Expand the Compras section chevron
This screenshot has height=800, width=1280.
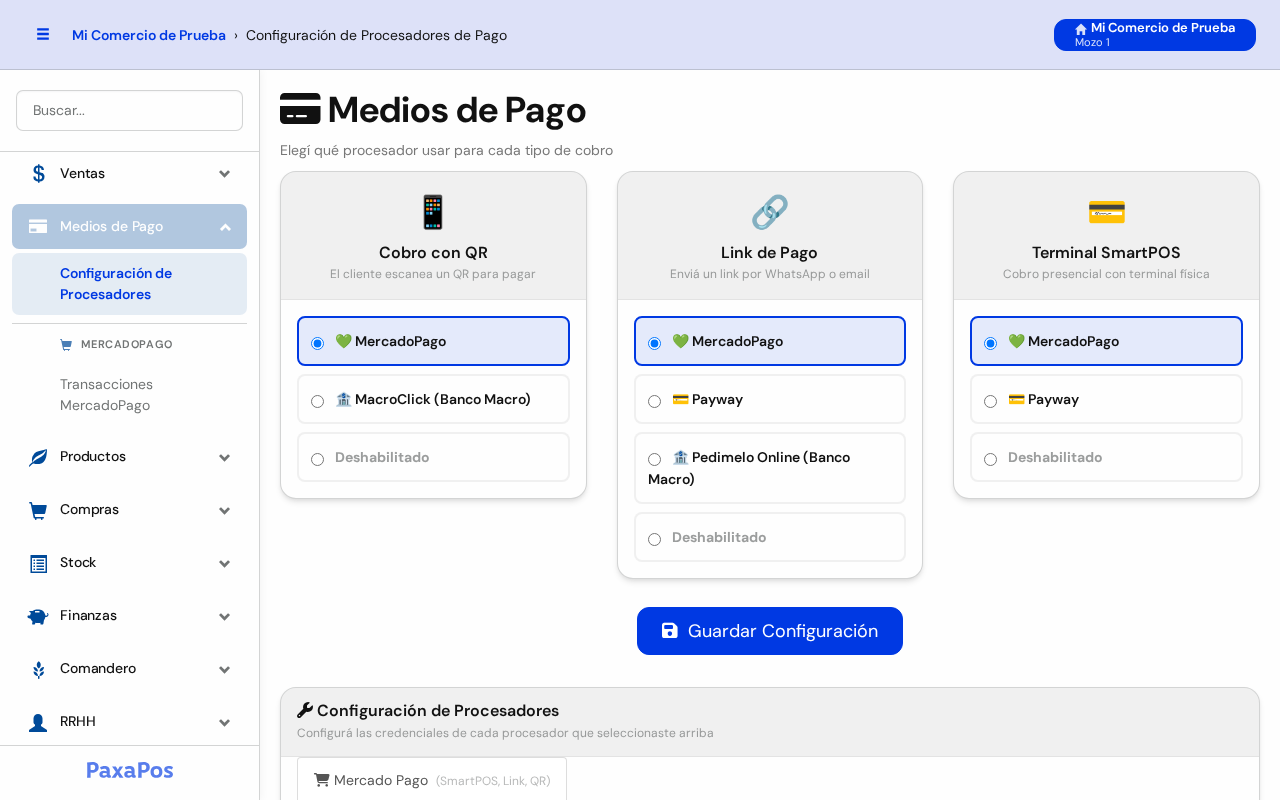(225, 511)
